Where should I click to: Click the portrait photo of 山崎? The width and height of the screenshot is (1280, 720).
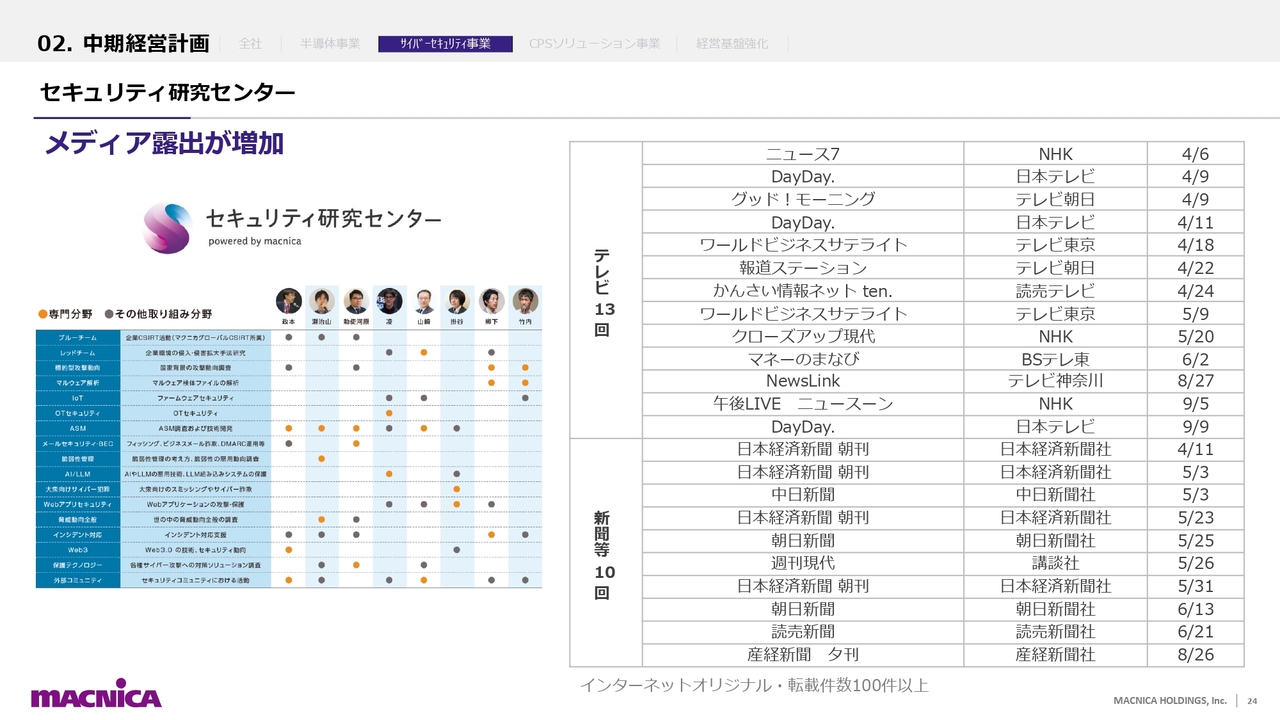424,300
